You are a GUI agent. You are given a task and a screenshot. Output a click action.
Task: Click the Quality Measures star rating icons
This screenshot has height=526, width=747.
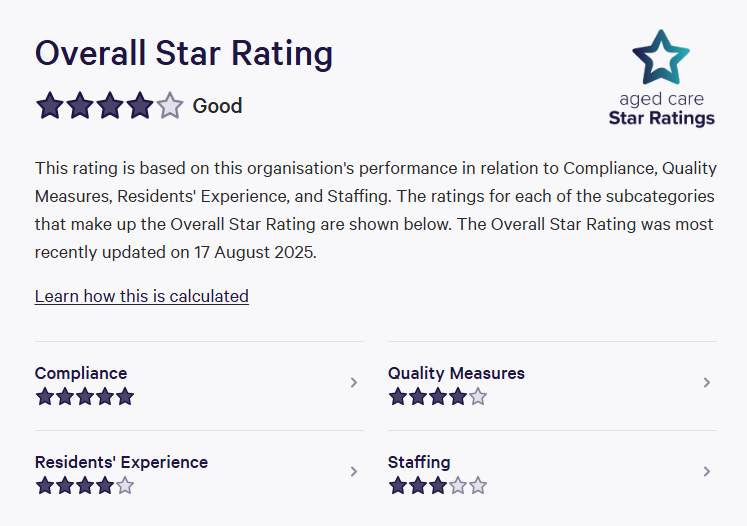(x=437, y=397)
